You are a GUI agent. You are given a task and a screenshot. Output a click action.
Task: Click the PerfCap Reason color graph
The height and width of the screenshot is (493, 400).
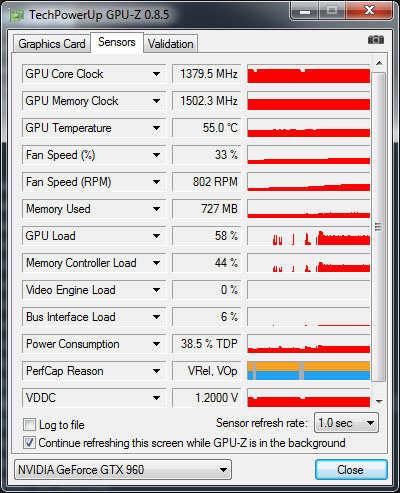tap(309, 371)
